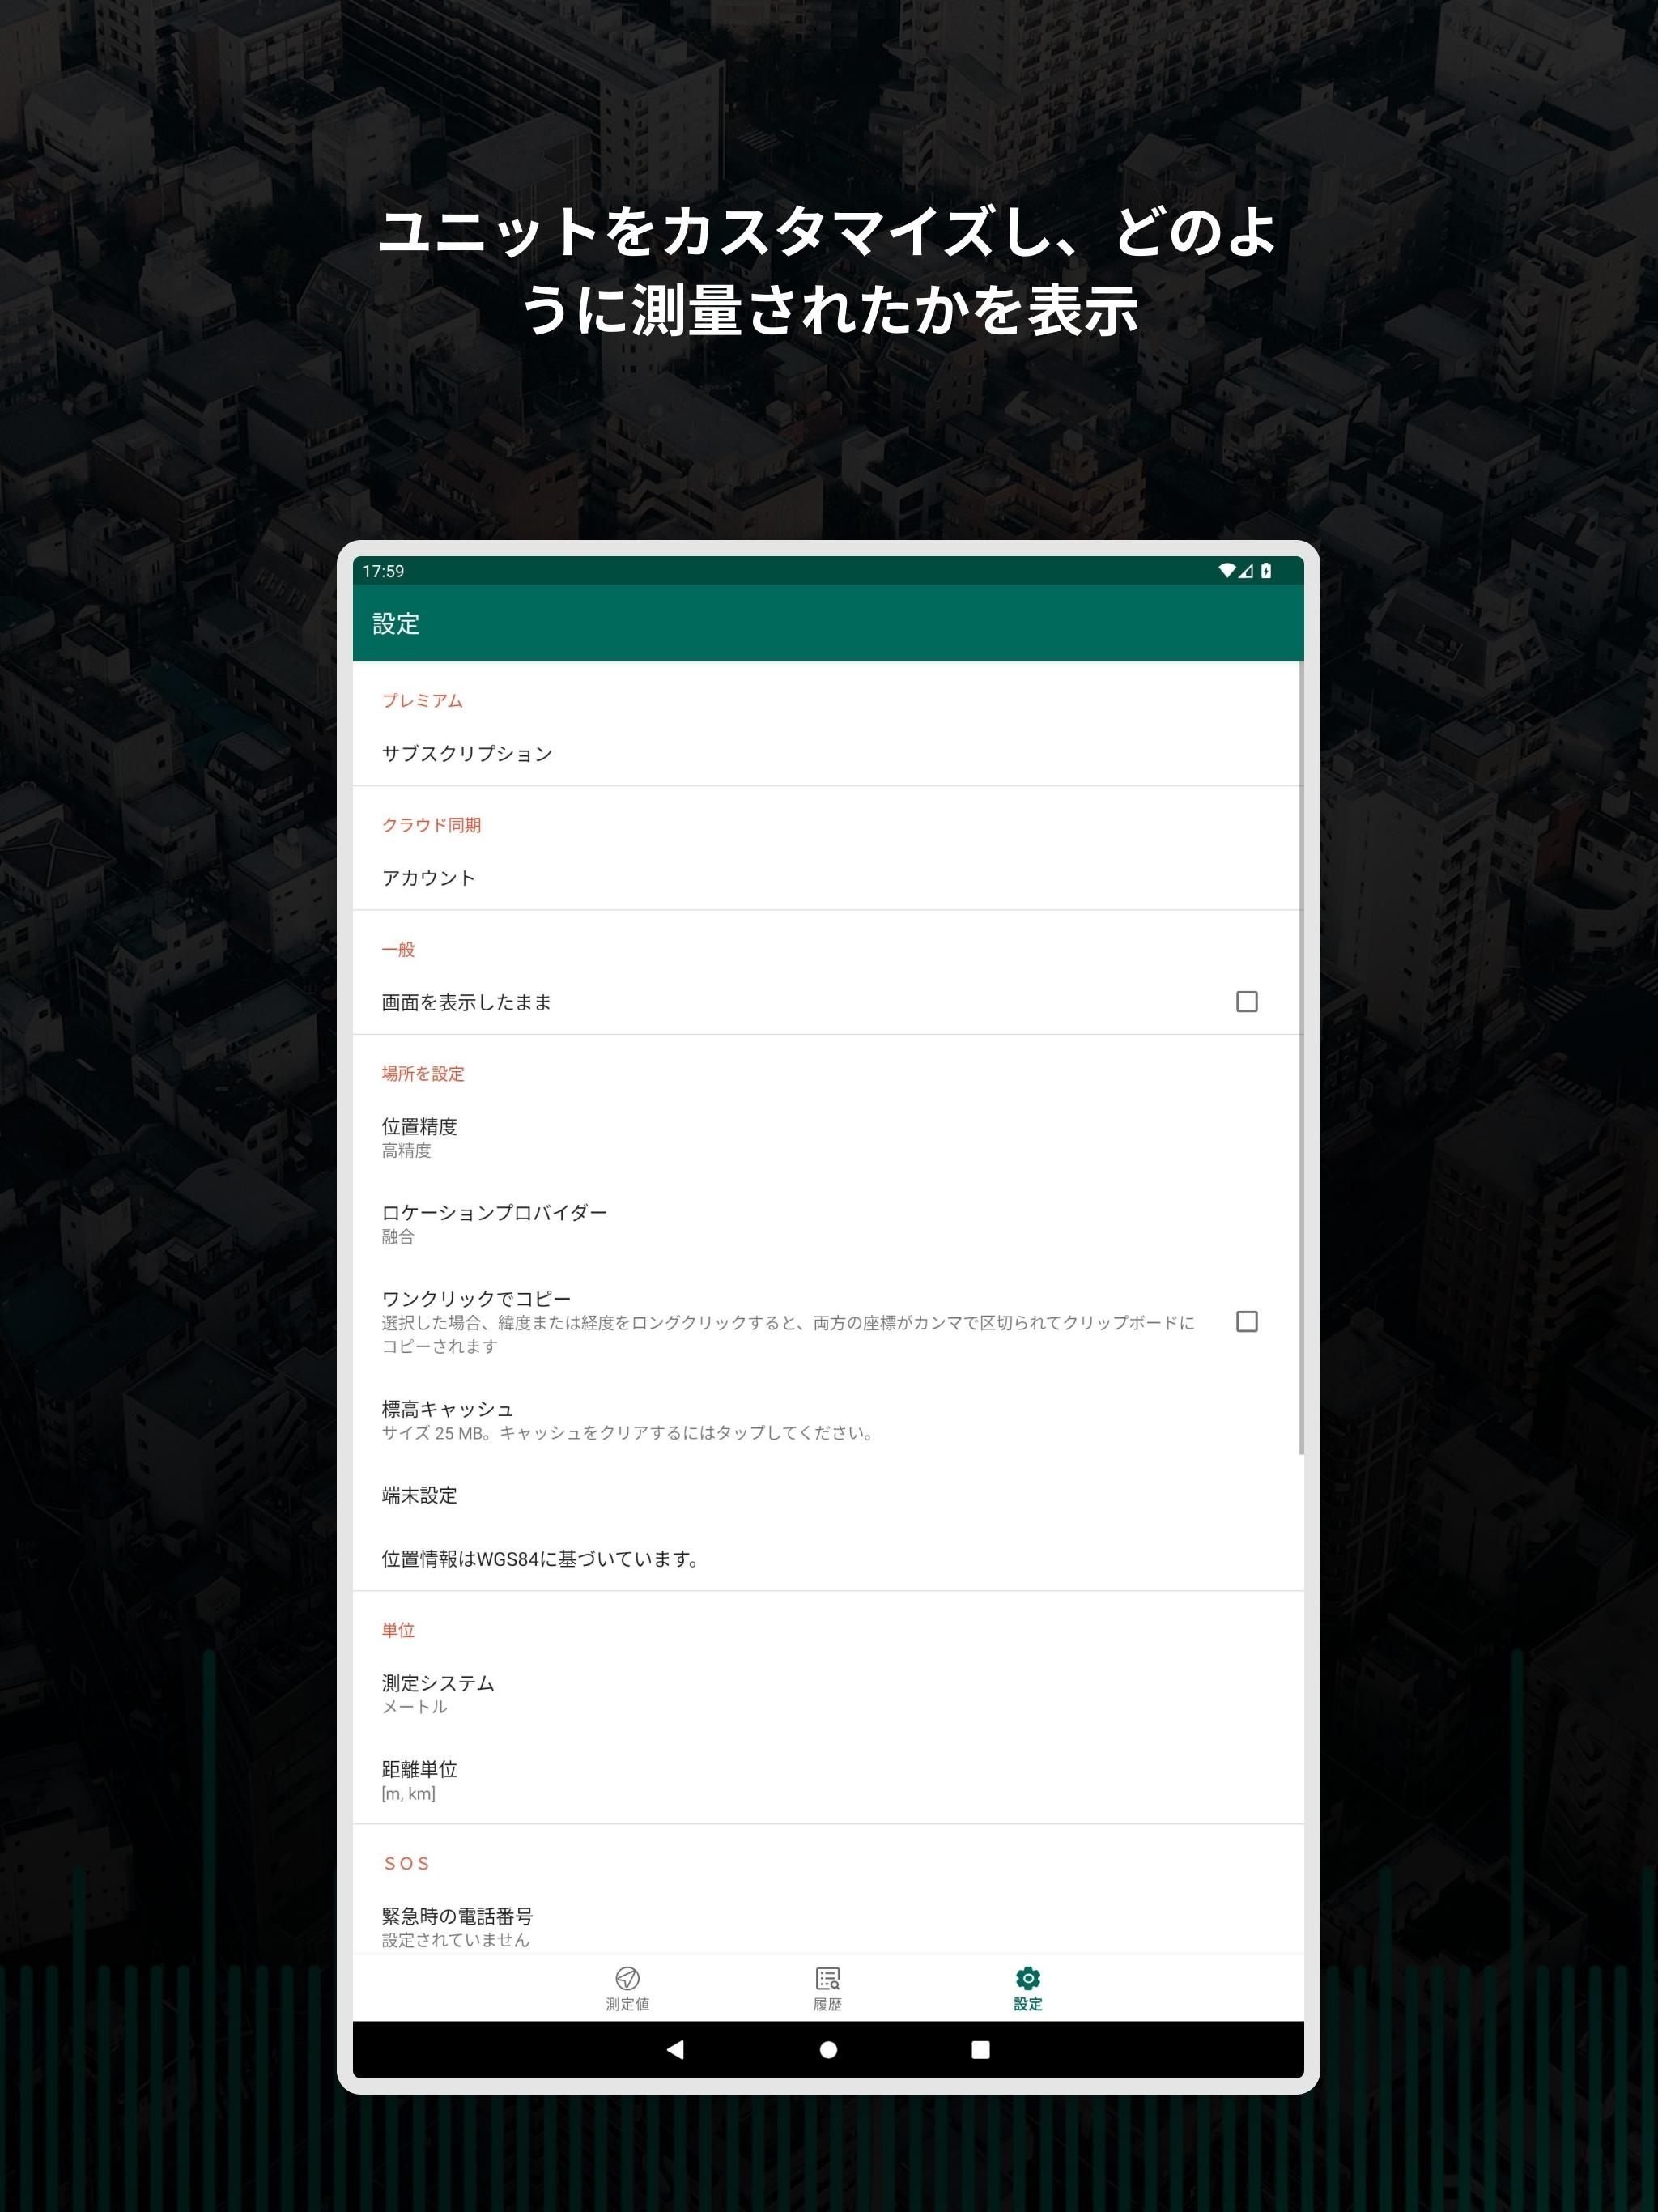This screenshot has height=2212, width=1658.
Task: Click the 場所を設定 section header
Action: pos(423,1073)
